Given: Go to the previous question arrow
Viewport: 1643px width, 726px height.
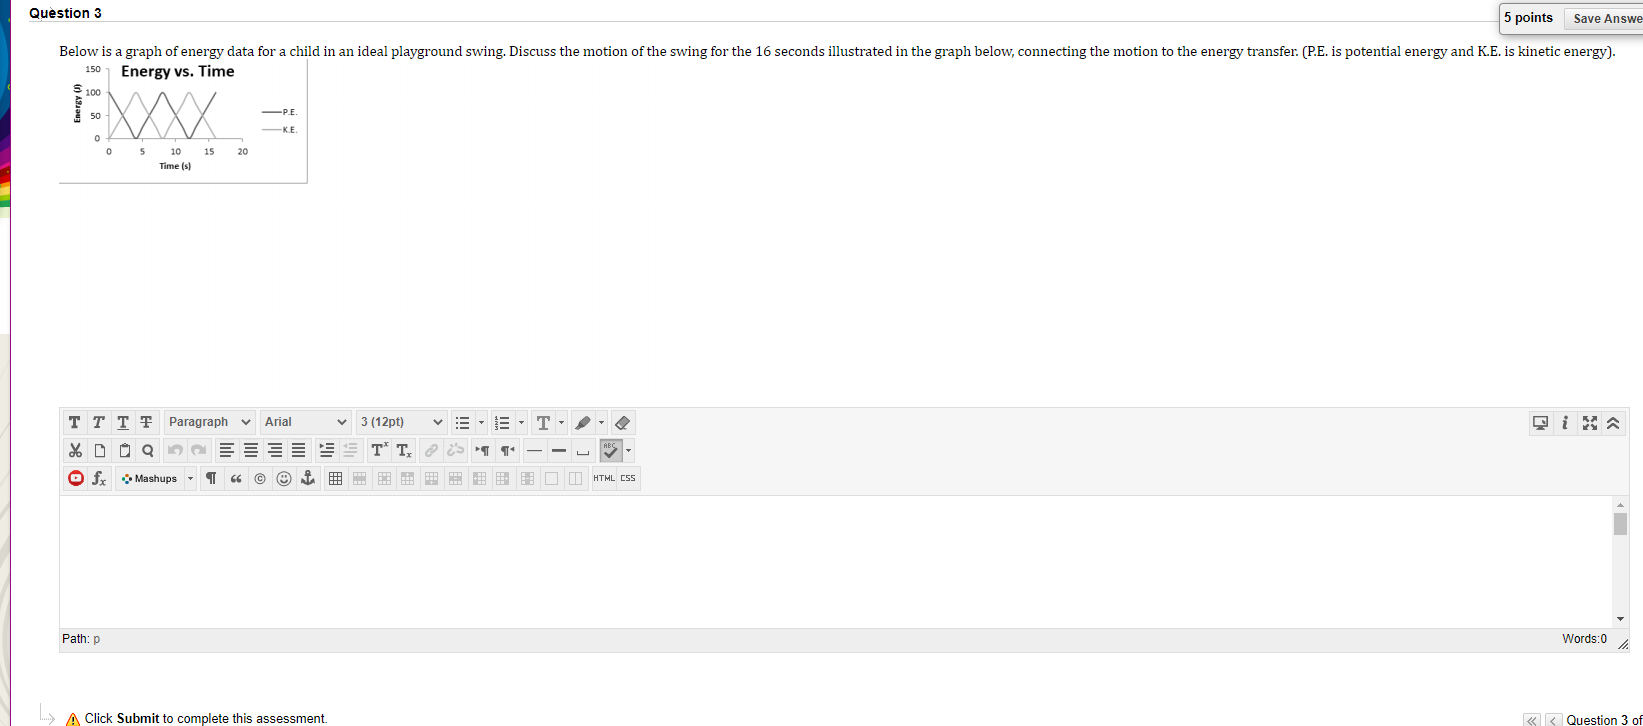Looking at the screenshot, I should pos(1553,720).
